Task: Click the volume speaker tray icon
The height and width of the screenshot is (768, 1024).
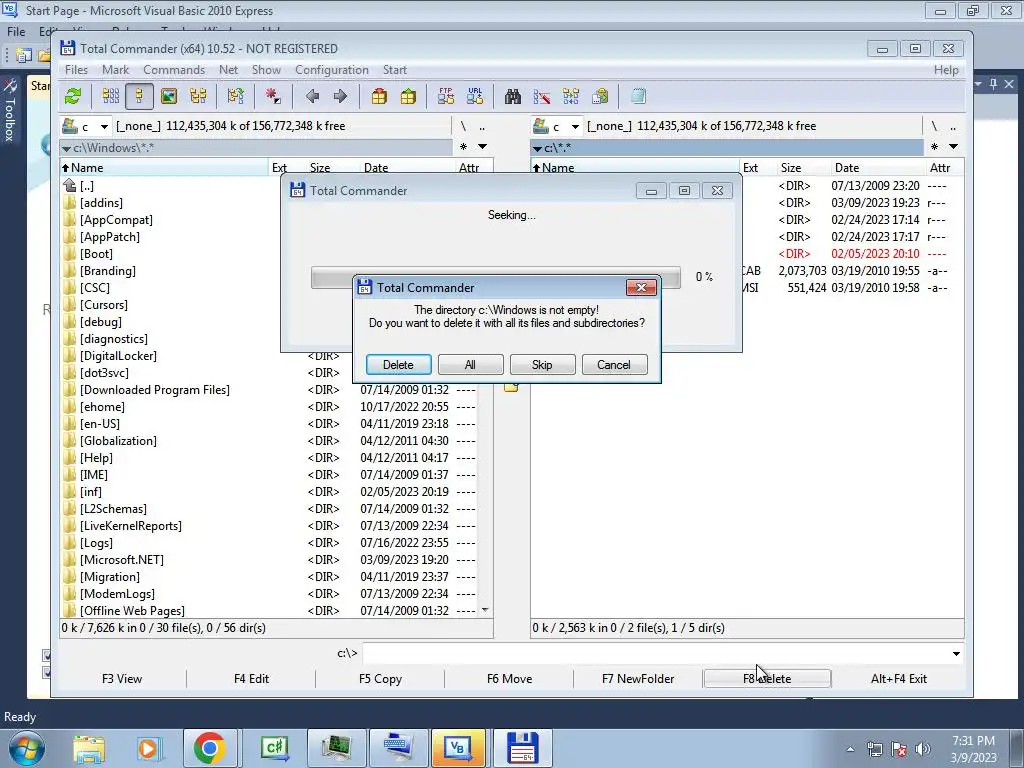Action: [923, 749]
